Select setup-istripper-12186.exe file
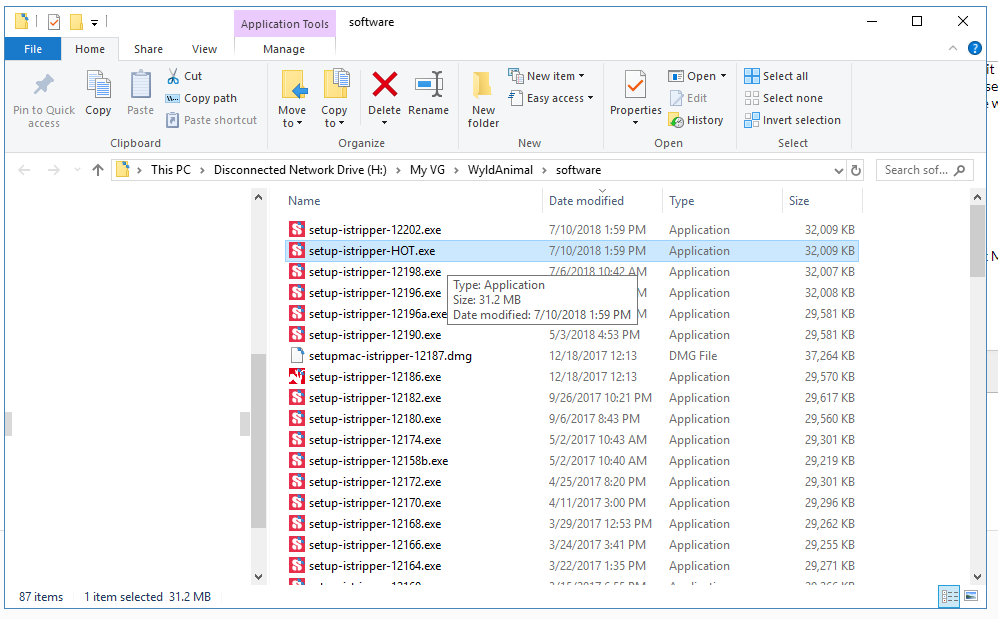The width and height of the screenshot is (998, 619). [x=572, y=377]
